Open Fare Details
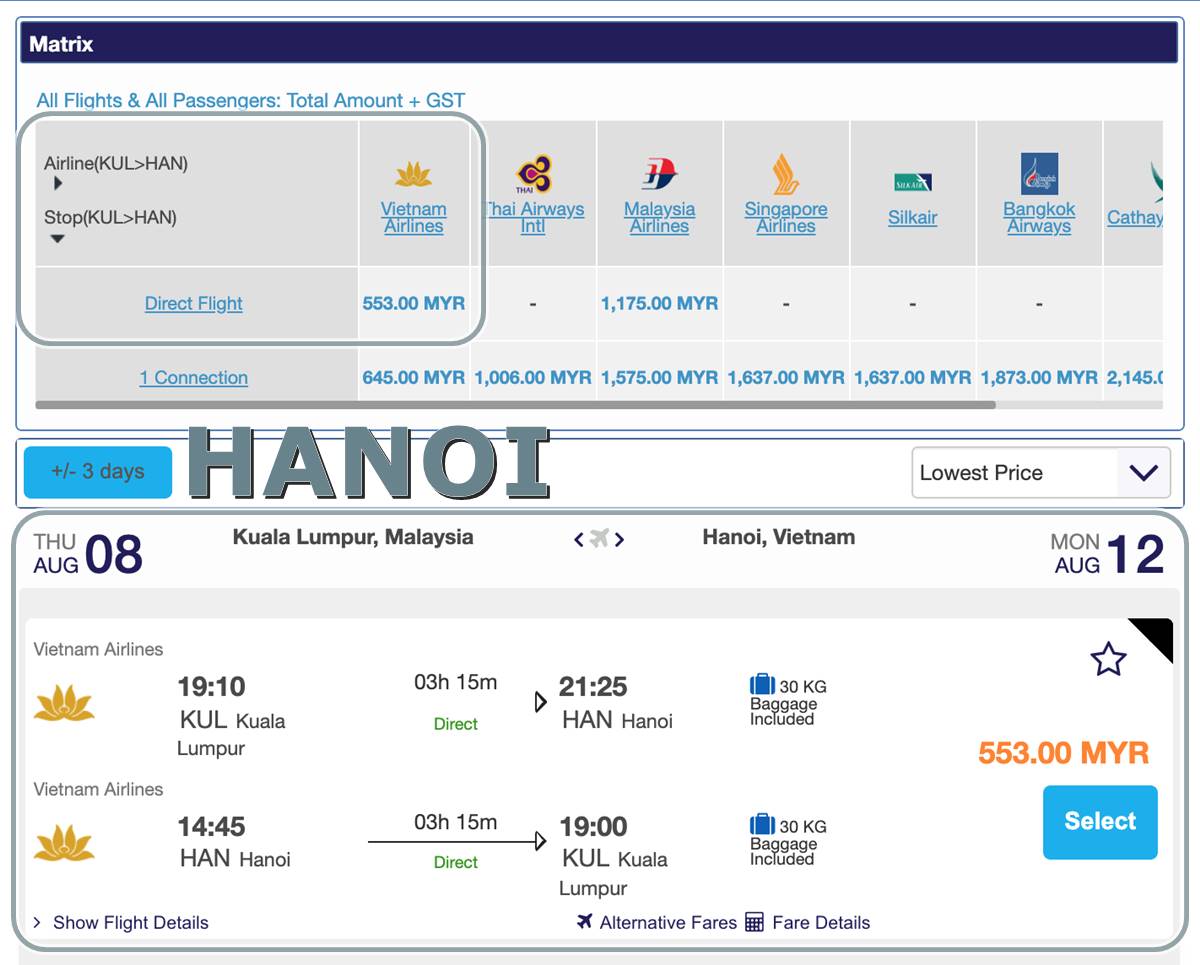The height and width of the screenshot is (965, 1200). pos(808,923)
